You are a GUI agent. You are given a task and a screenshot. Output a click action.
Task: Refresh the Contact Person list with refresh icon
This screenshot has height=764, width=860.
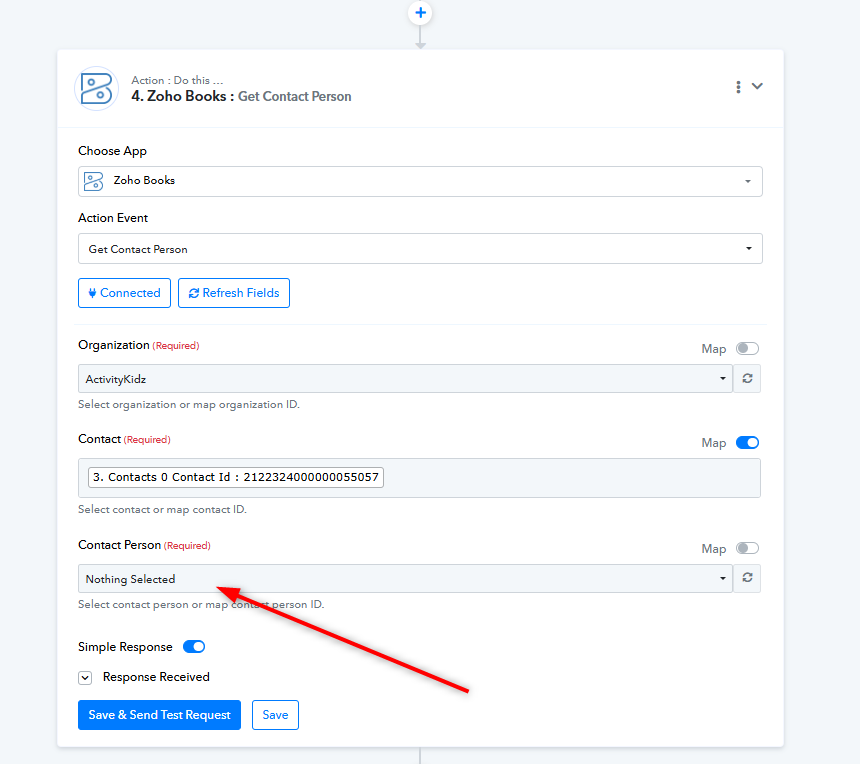tap(747, 578)
